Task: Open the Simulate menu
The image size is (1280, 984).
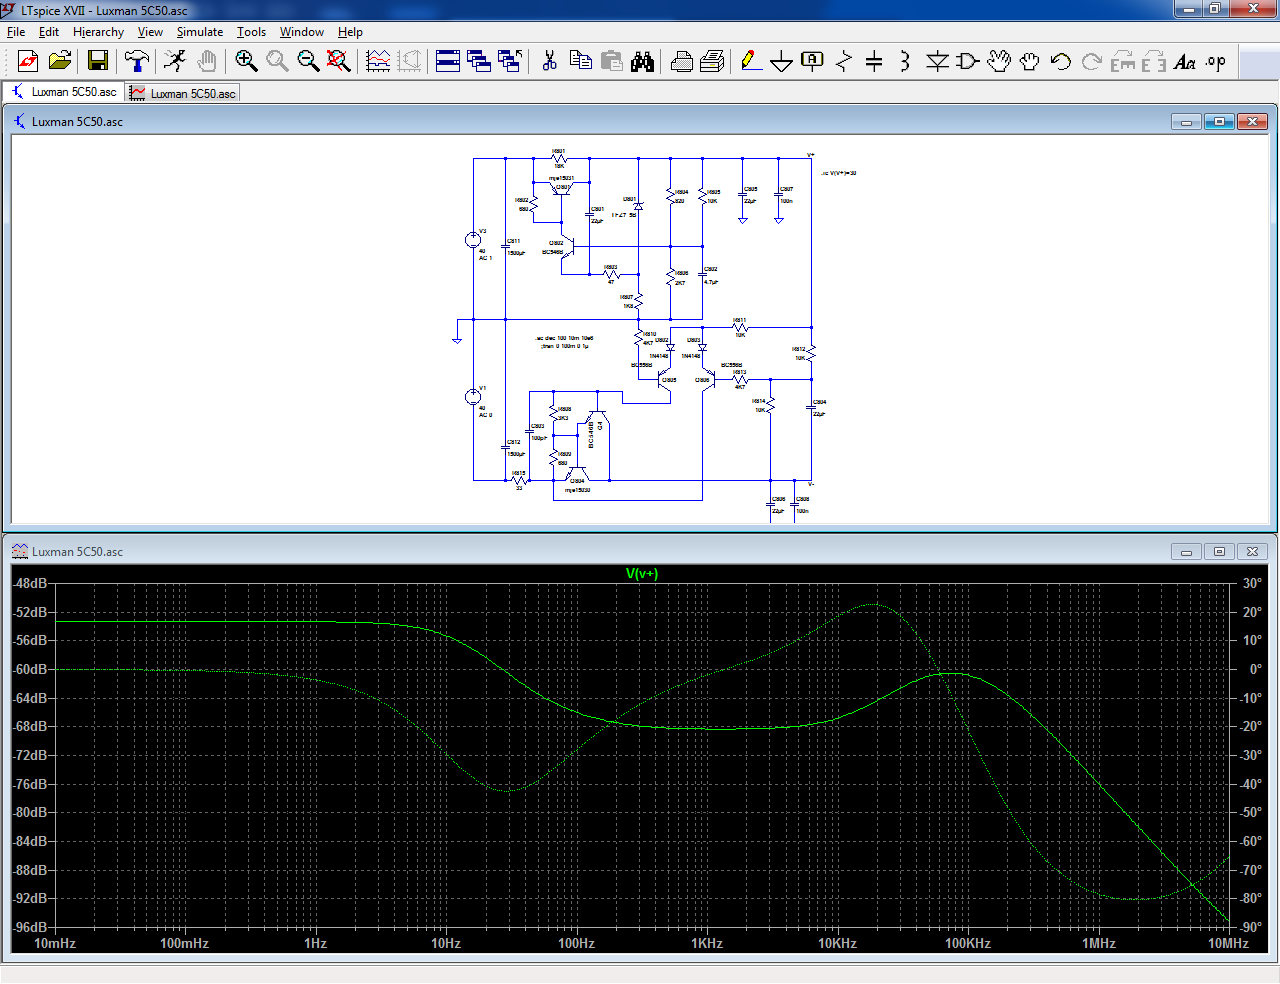Action: click(x=200, y=32)
